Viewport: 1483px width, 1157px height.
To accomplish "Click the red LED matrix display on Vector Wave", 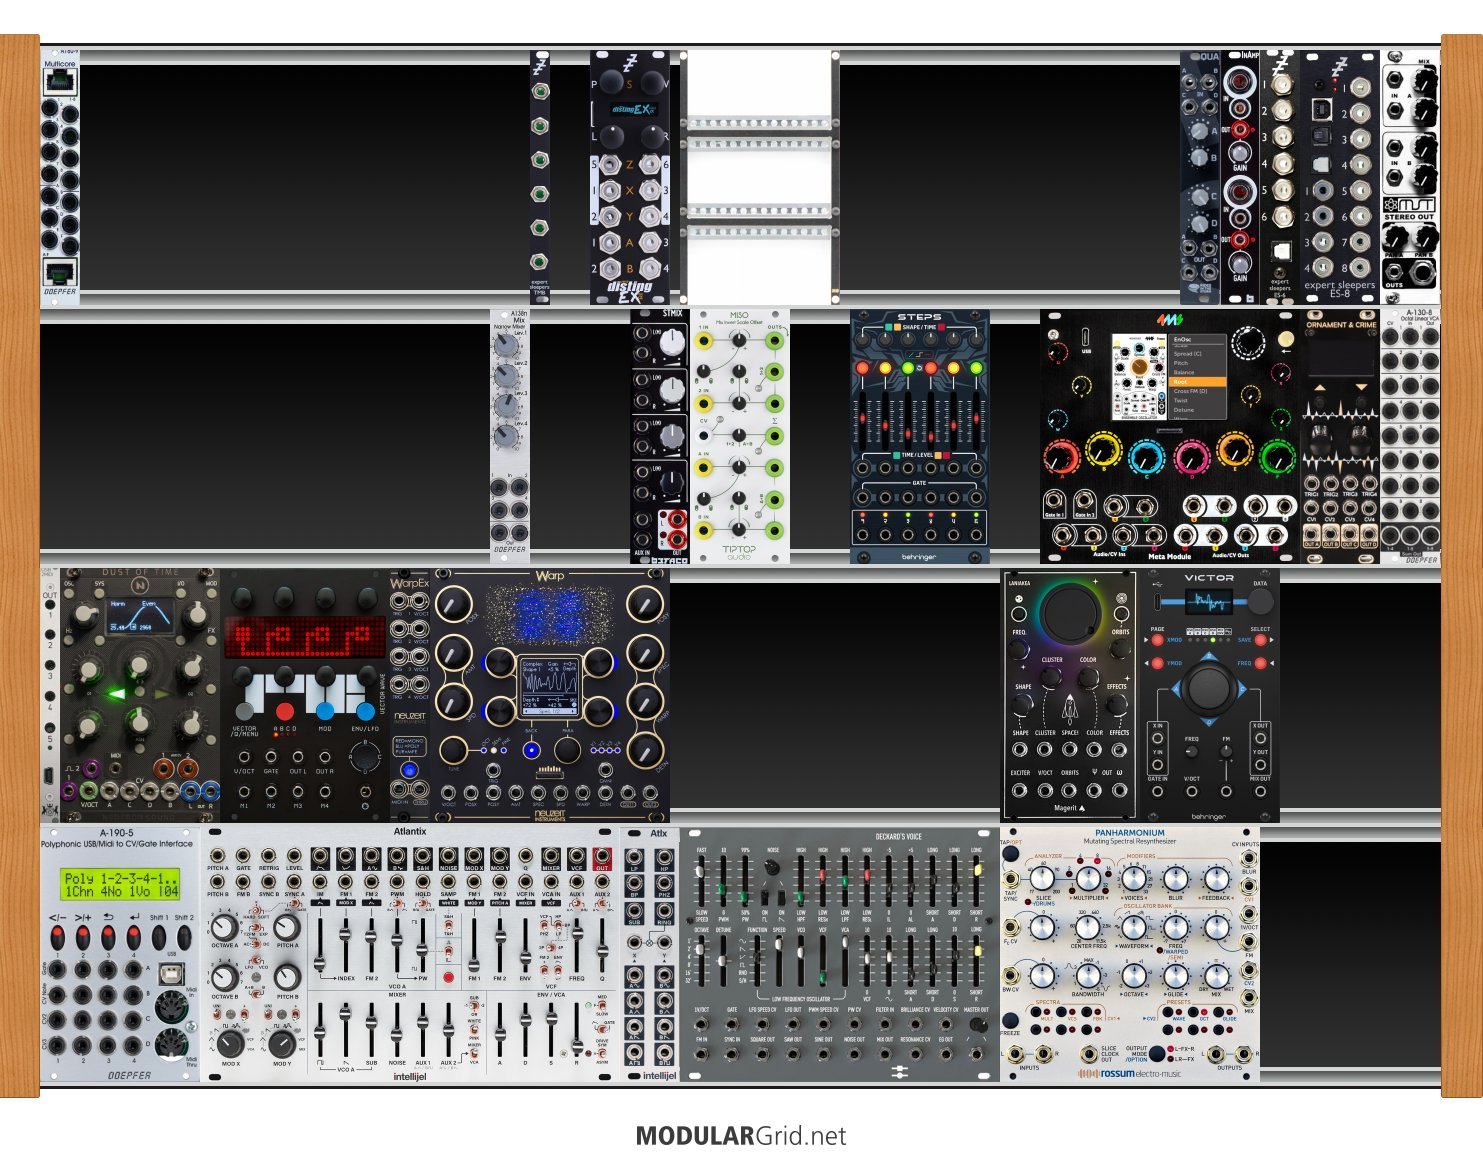I will (x=304, y=638).
